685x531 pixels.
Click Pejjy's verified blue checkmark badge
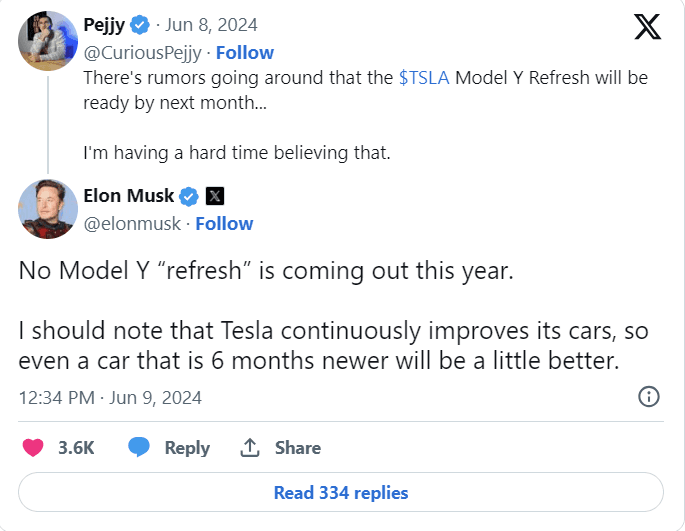coord(139,26)
